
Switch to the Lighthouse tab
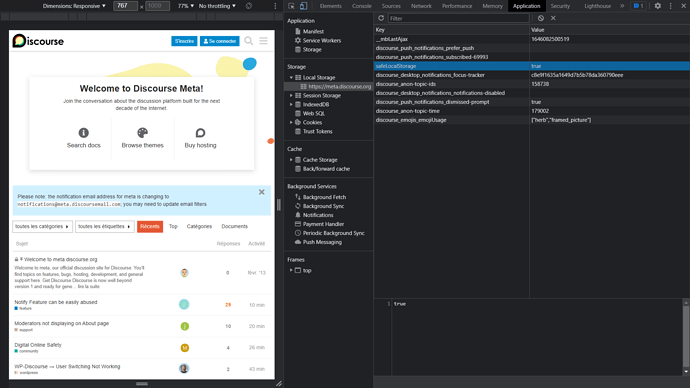[x=597, y=6]
